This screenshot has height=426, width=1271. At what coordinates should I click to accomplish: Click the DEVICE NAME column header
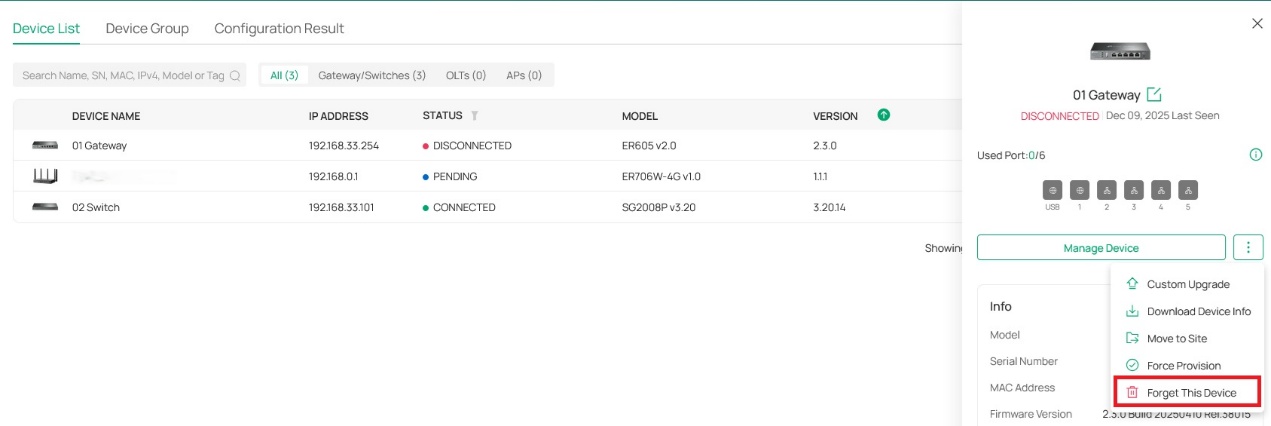[x=106, y=116]
